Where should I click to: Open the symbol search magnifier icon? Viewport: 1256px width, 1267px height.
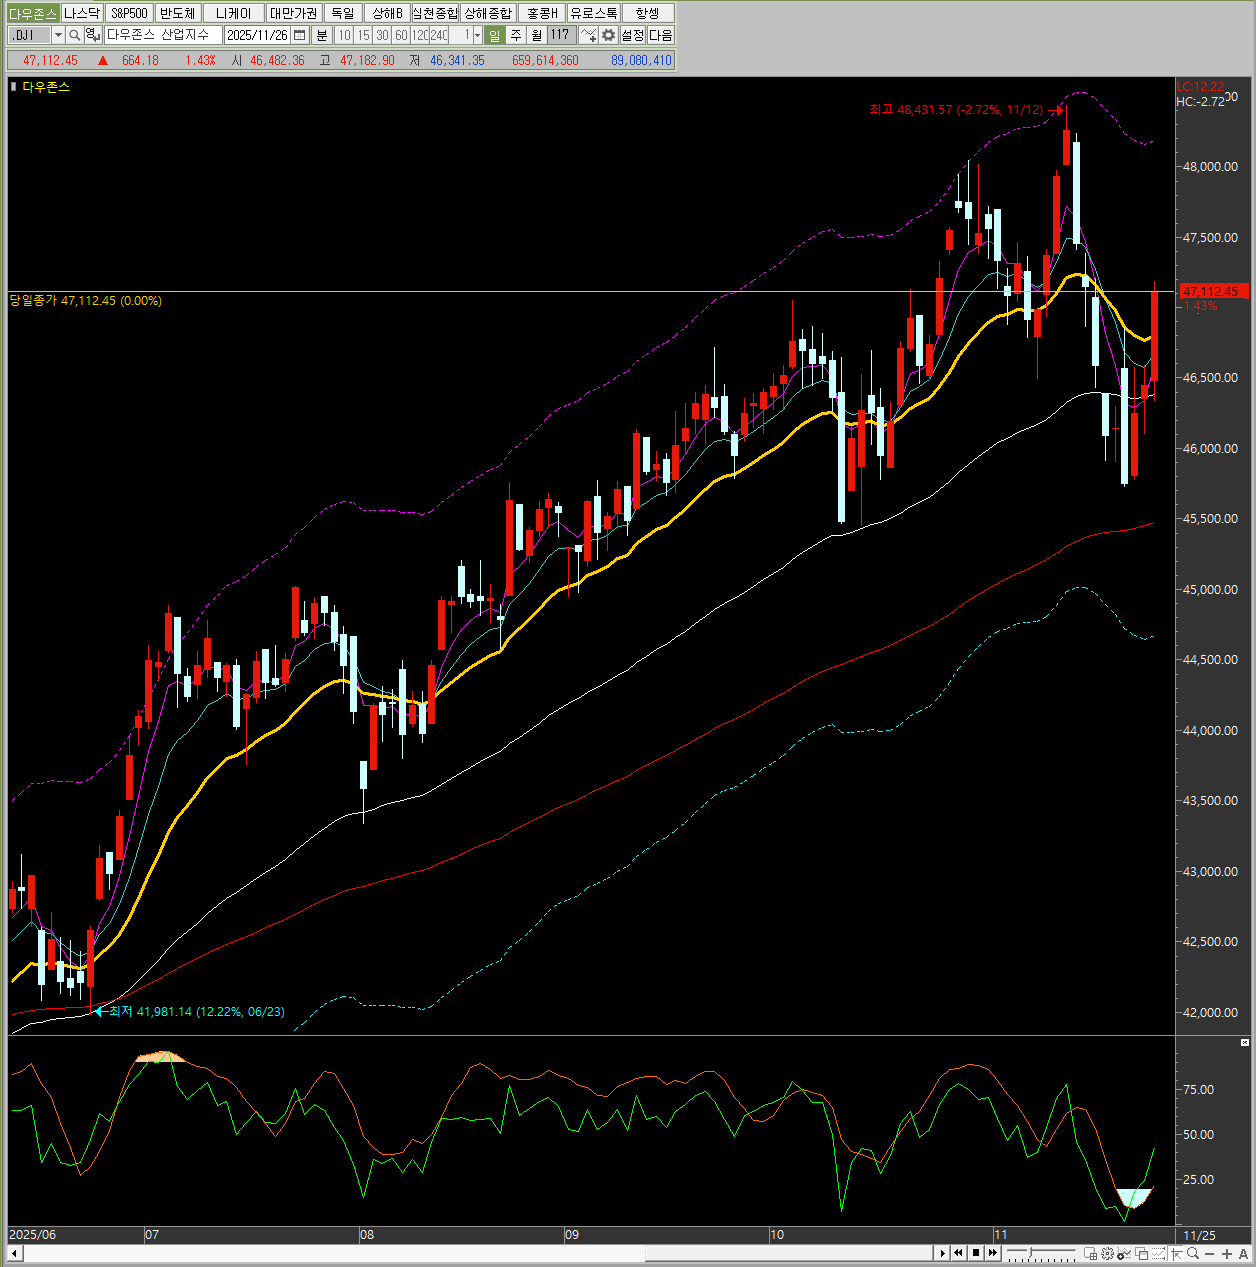tap(74, 35)
